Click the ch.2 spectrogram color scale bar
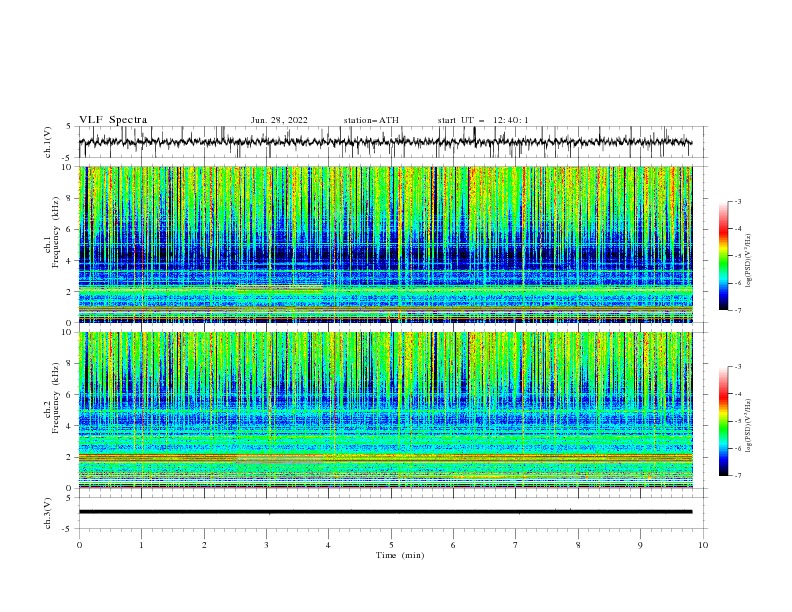792x612 pixels. point(724,421)
